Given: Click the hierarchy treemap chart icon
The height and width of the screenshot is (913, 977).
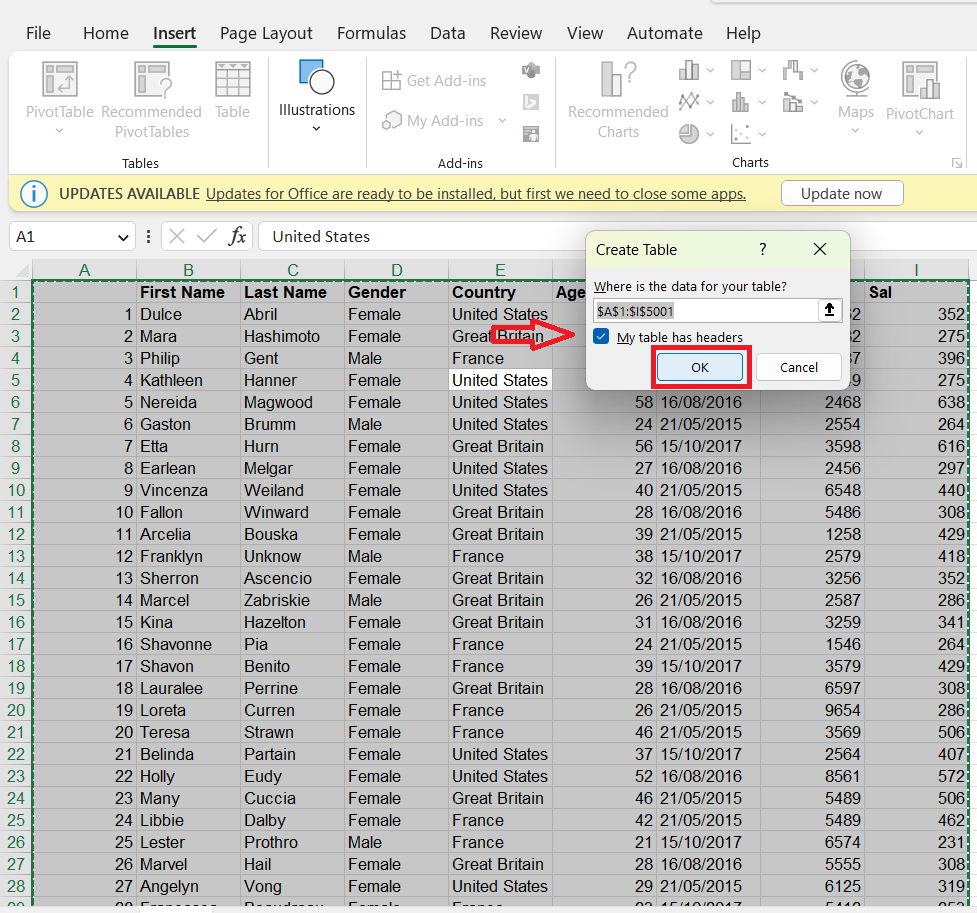Looking at the screenshot, I should click(x=741, y=70).
